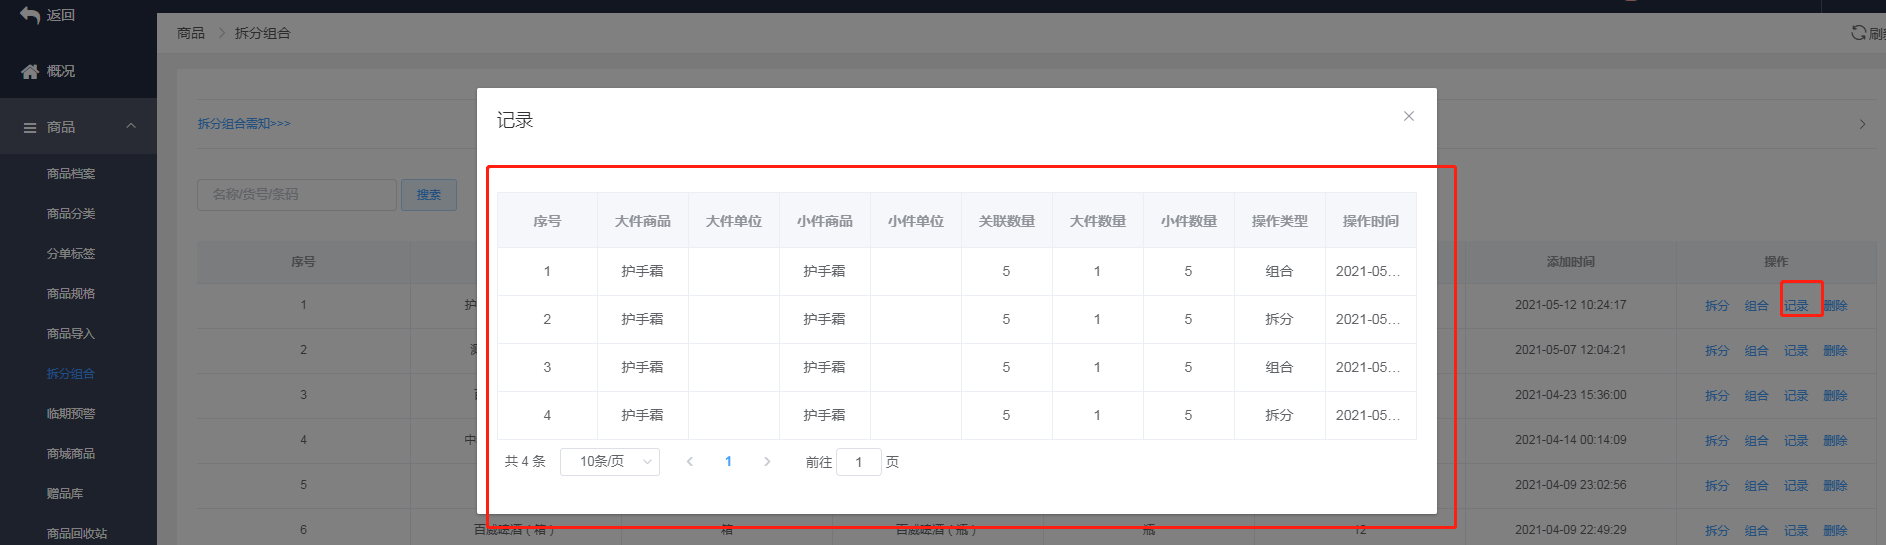Click the refresh icon at top right
This screenshot has width=1886, height=545.
pos(1858,32)
